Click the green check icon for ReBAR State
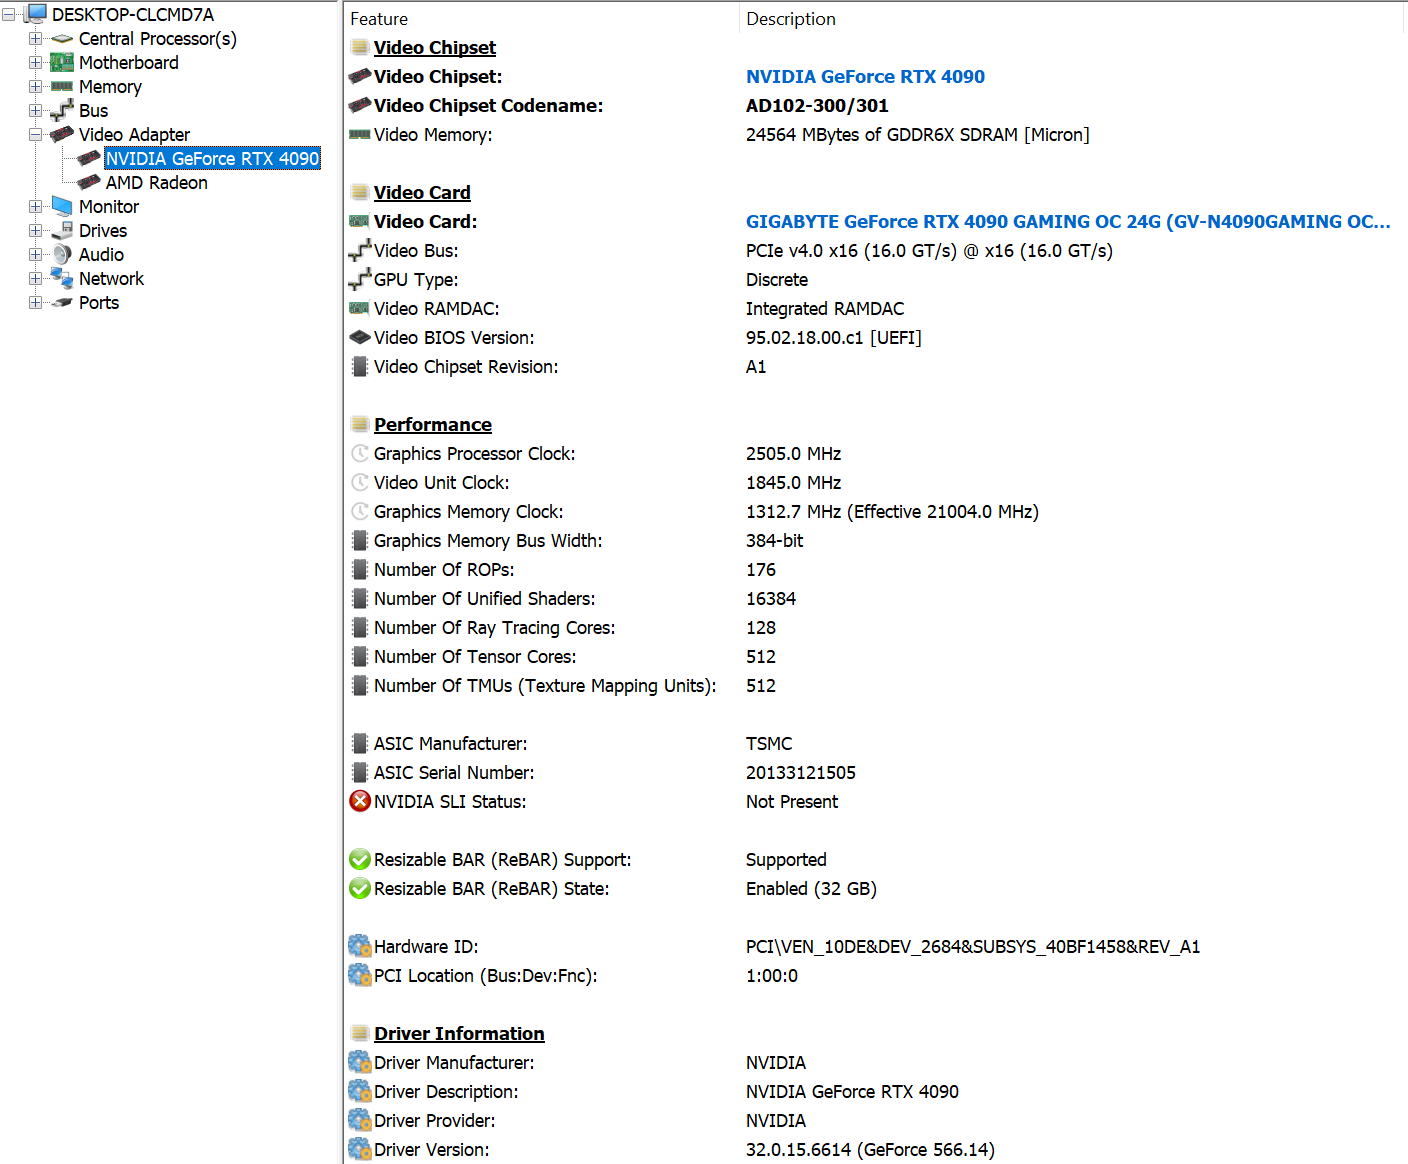The image size is (1408, 1164). 360,888
